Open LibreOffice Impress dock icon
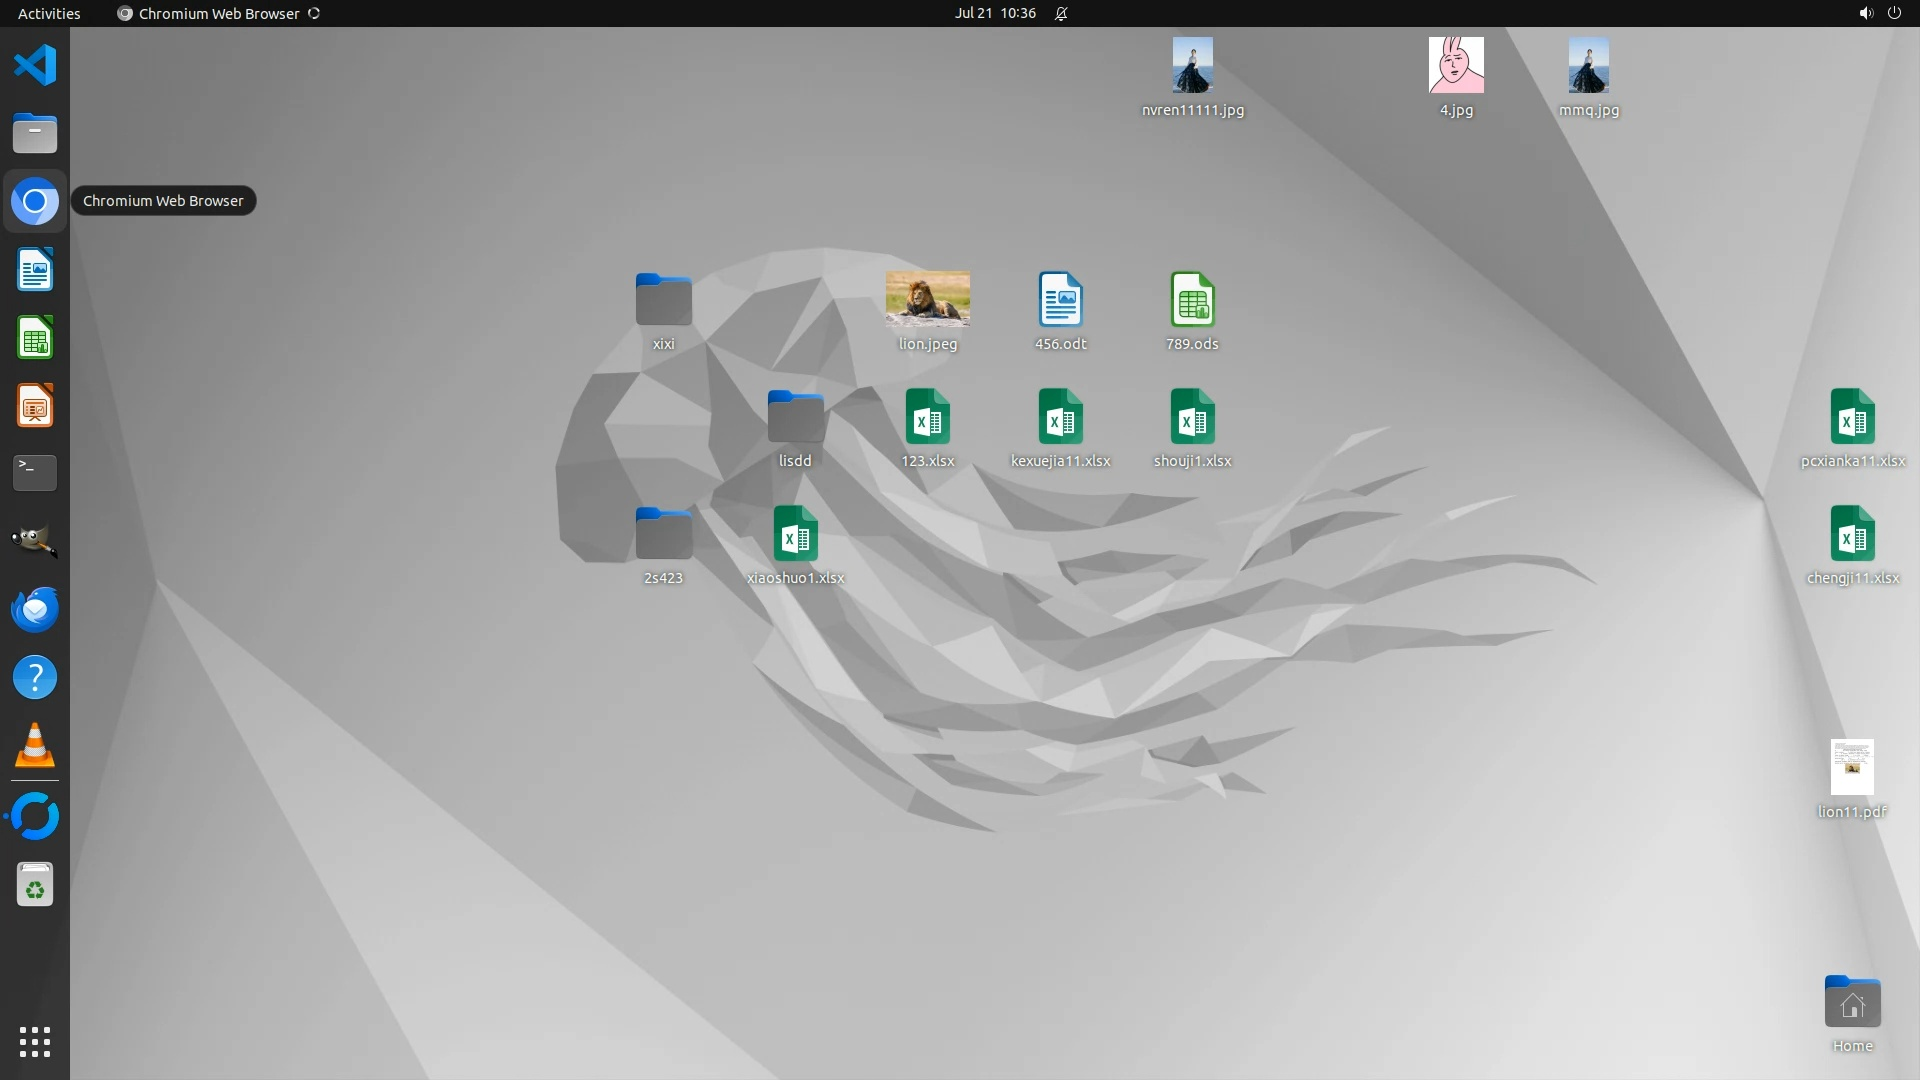Image resolution: width=1920 pixels, height=1080 pixels. click(35, 406)
